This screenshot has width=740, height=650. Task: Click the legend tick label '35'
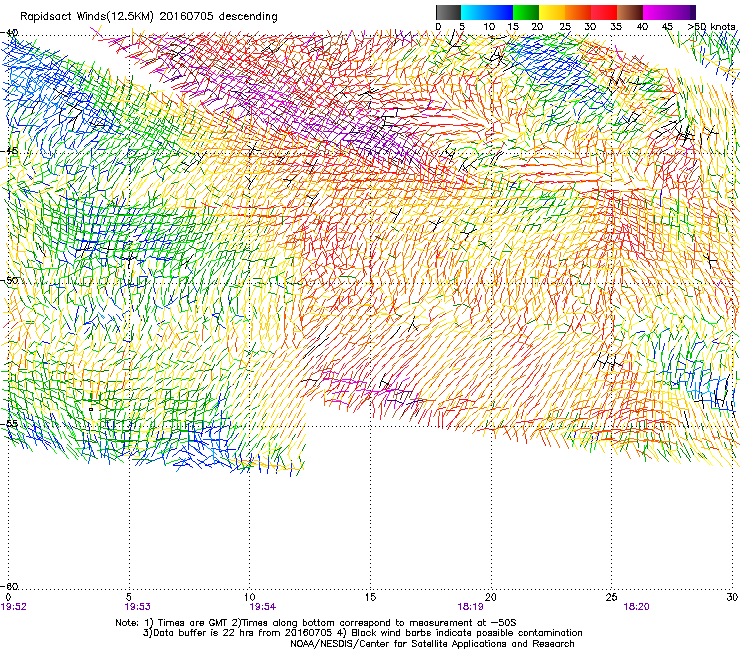616,26
